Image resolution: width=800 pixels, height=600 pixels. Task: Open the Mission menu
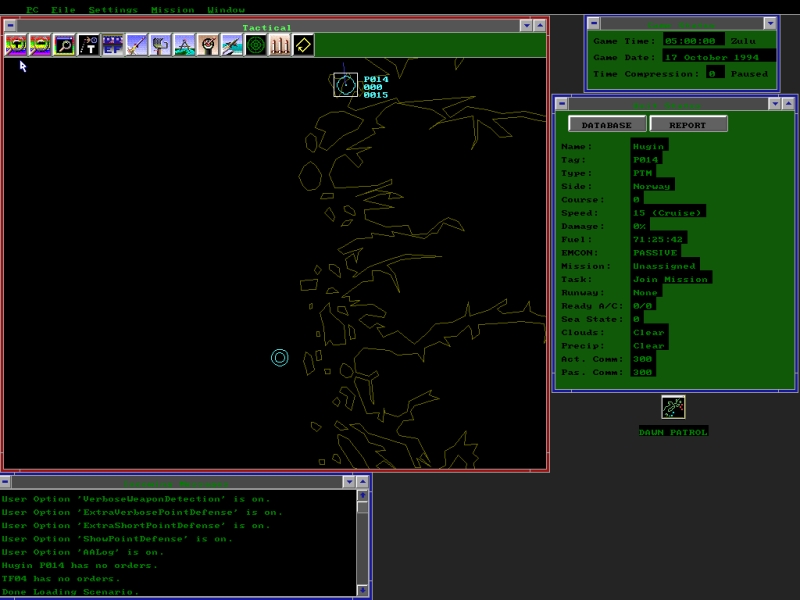[x=172, y=9]
